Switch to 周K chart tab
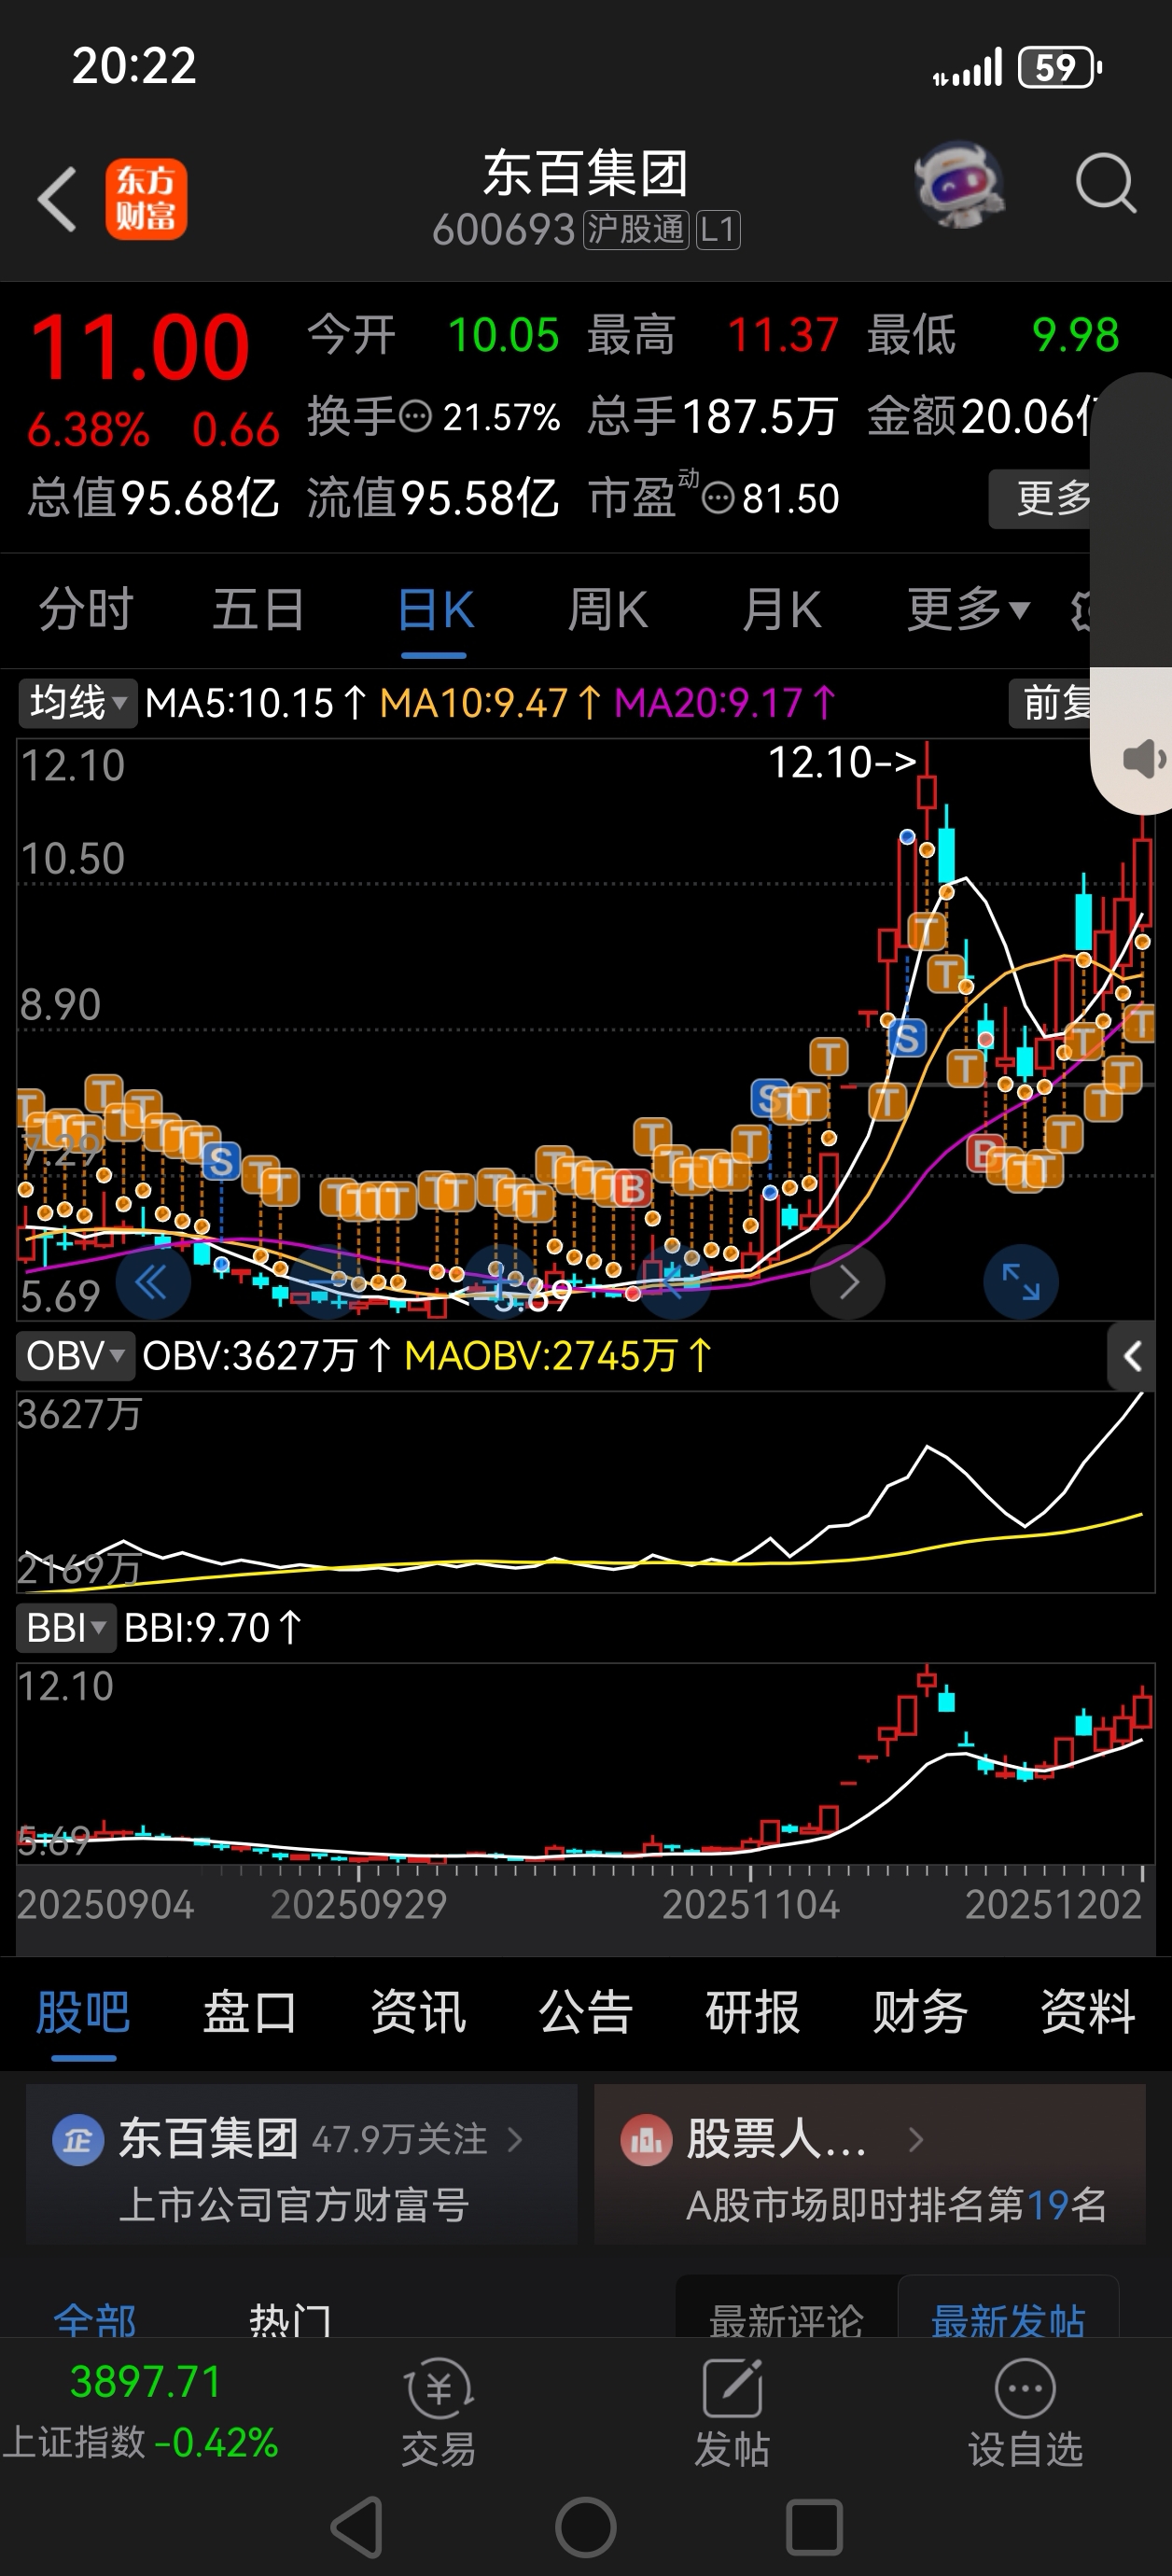1172x2576 pixels. coord(608,609)
